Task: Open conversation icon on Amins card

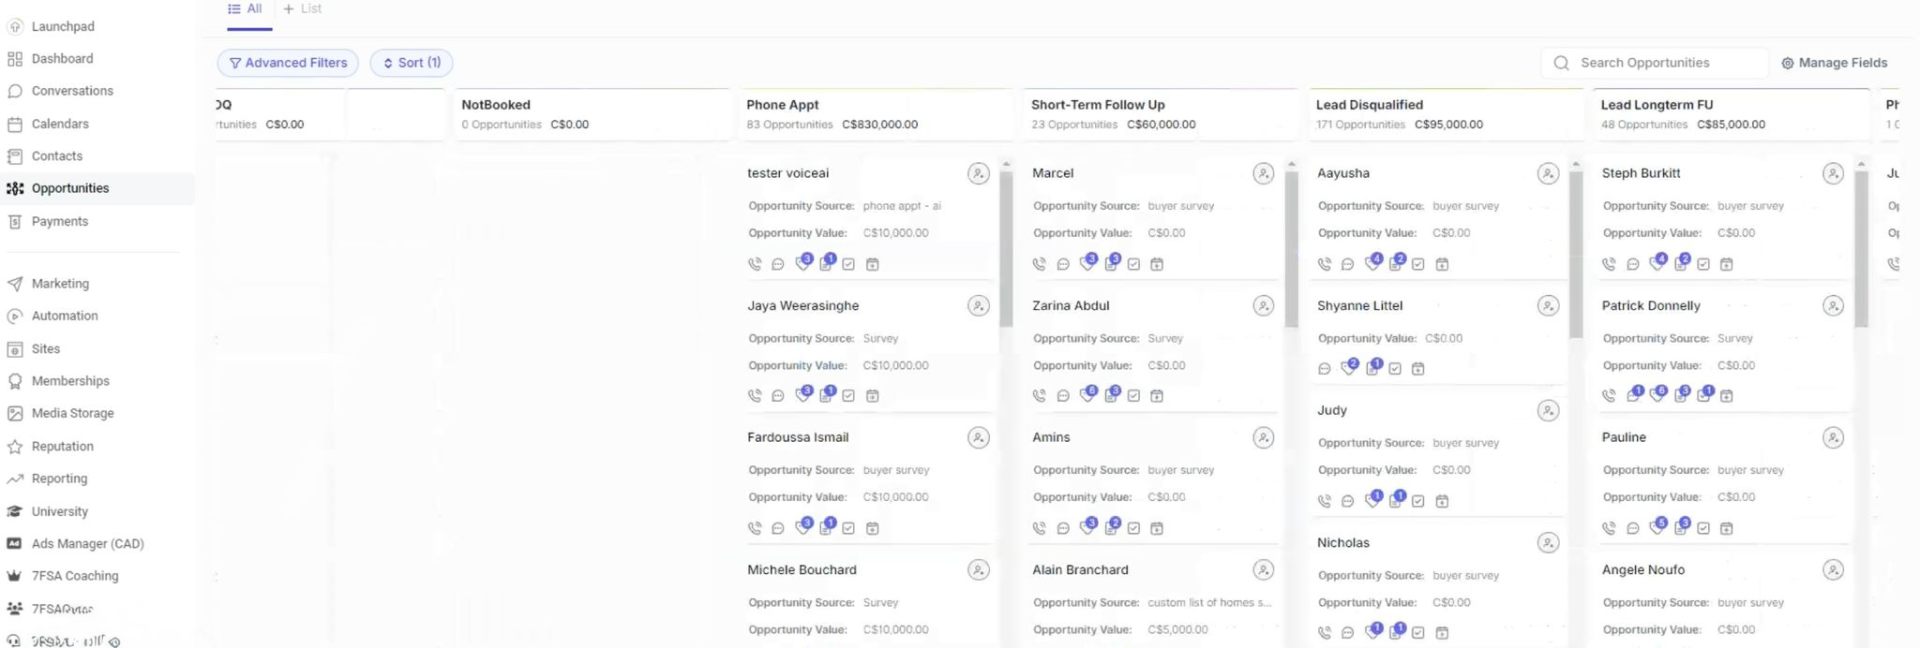Action: pos(1063,528)
